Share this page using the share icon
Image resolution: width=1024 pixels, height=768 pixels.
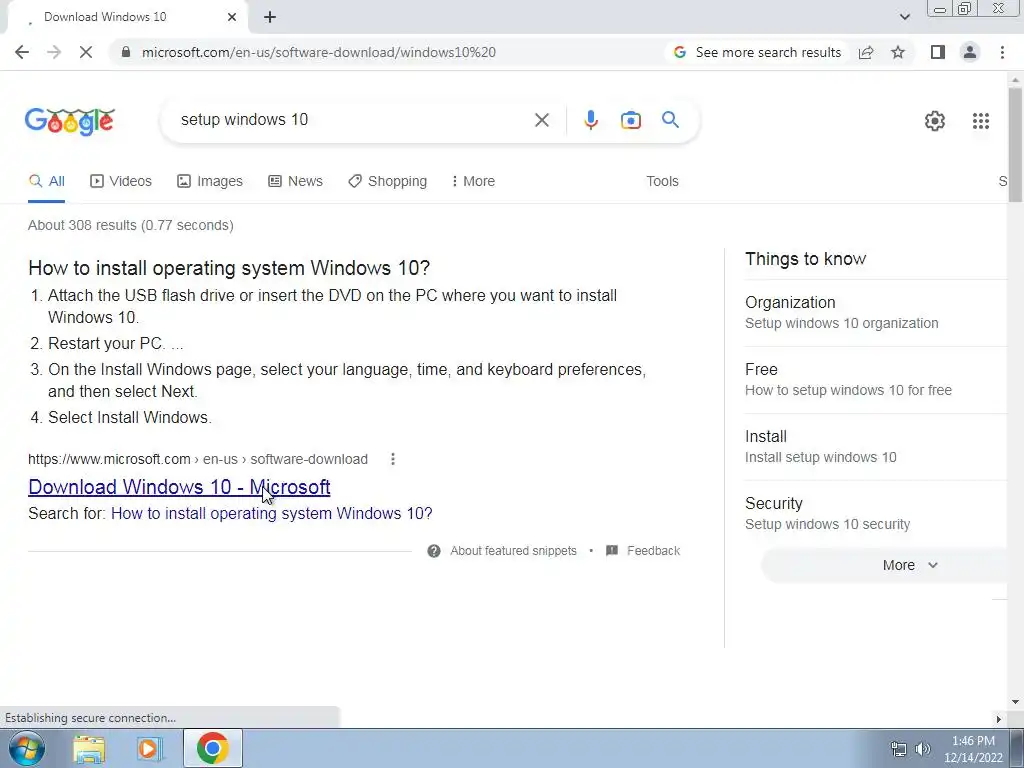(866, 52)
